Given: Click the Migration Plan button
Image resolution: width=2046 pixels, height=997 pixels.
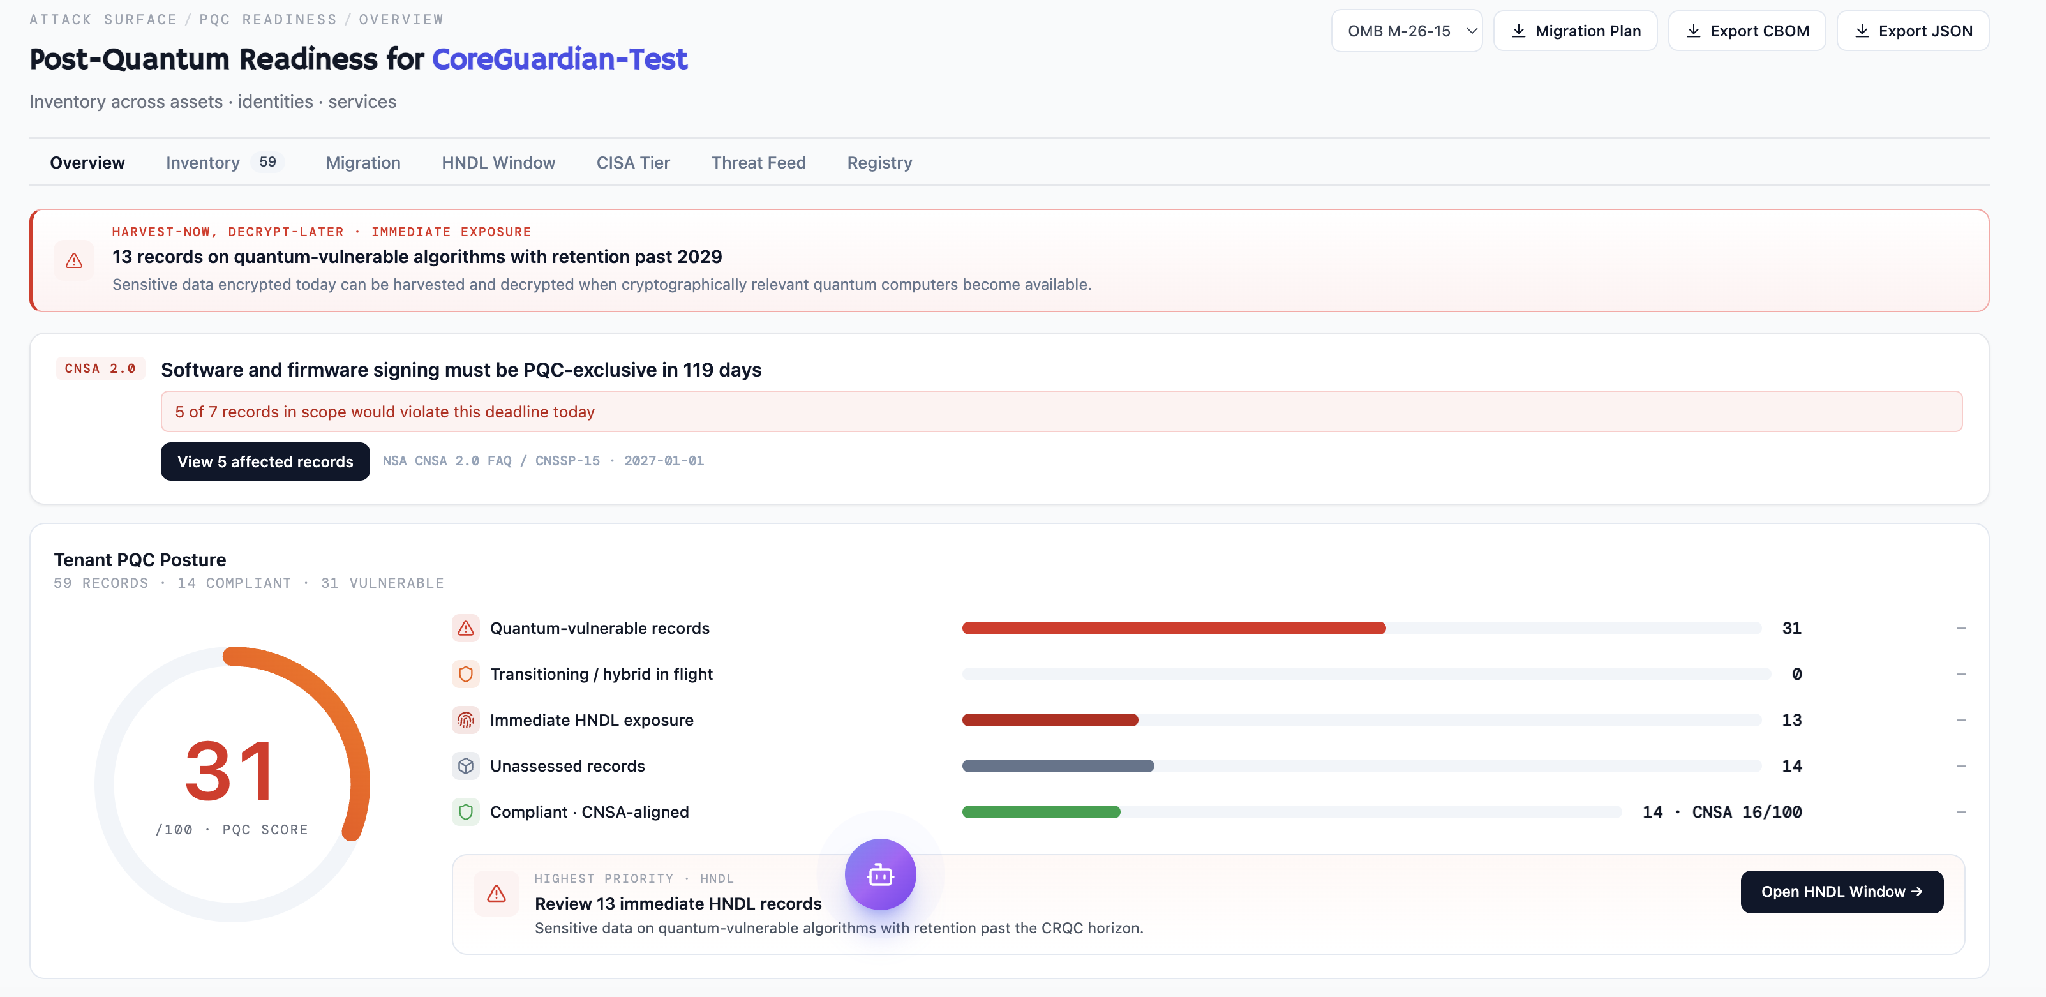Looking at the screenshot, I should pos(1575,31).
